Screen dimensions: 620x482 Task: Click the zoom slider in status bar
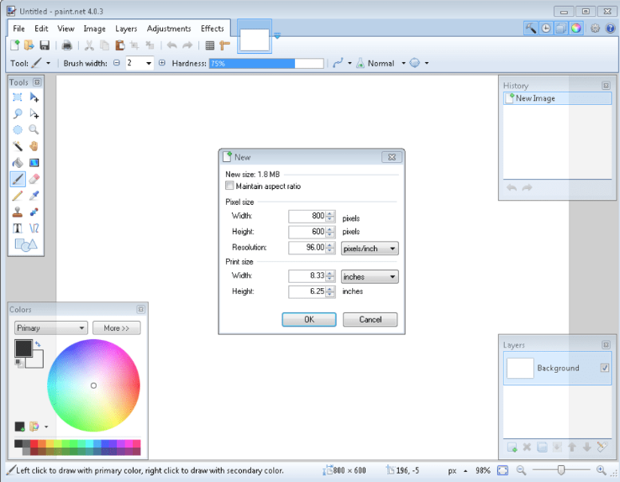(x=561, y=470)
